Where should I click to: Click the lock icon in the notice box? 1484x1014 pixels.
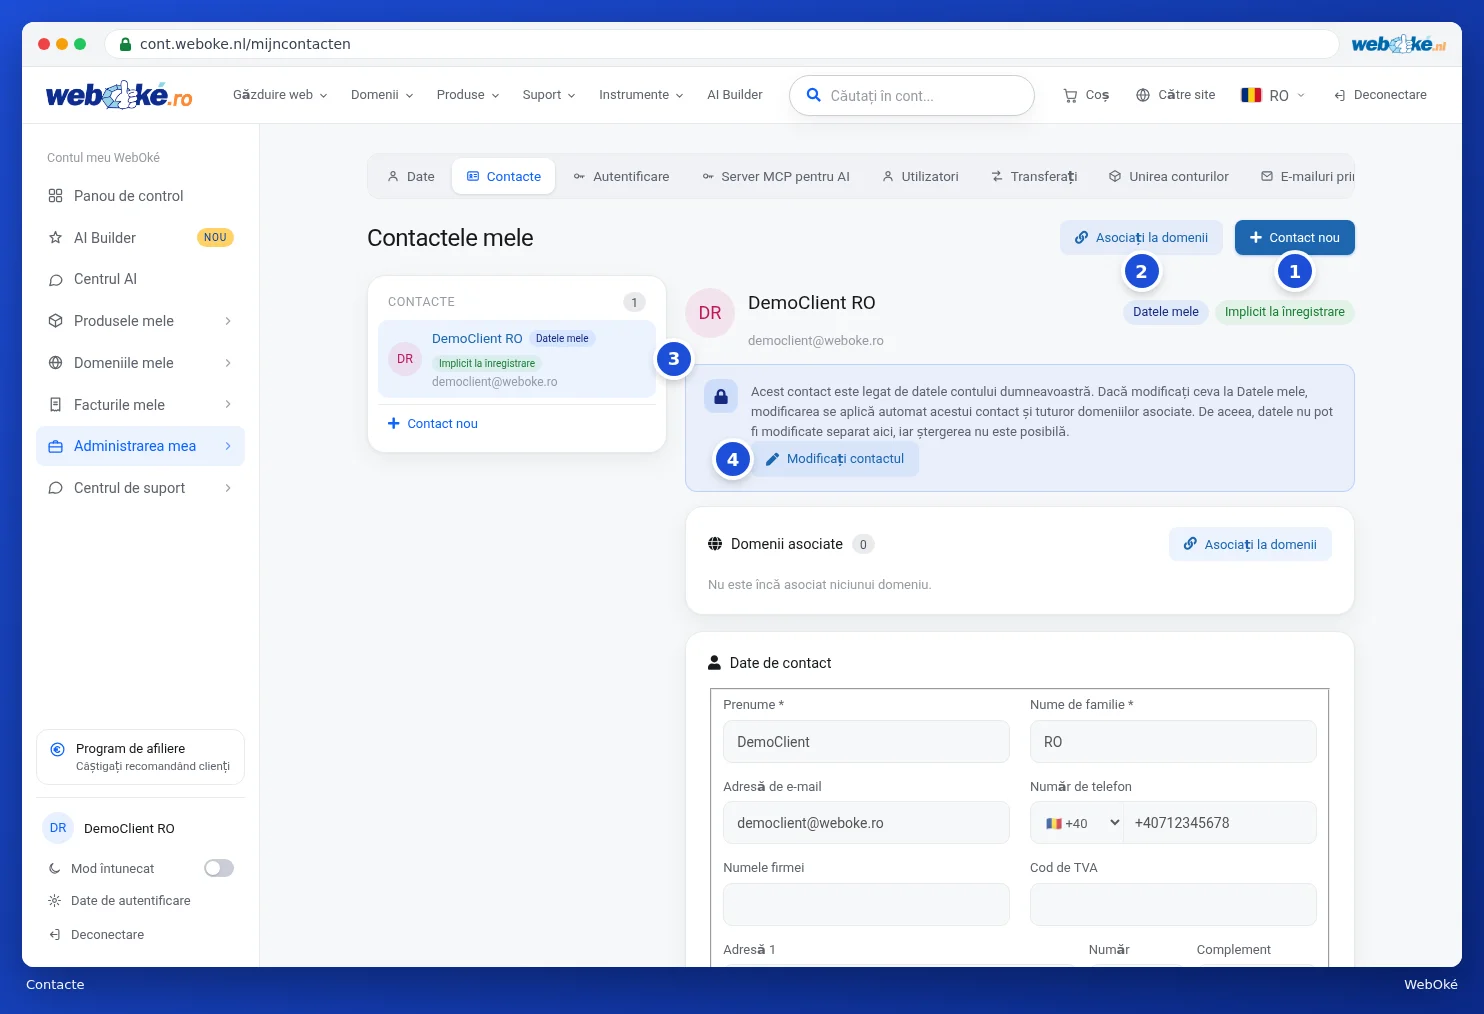click(721, 396)
